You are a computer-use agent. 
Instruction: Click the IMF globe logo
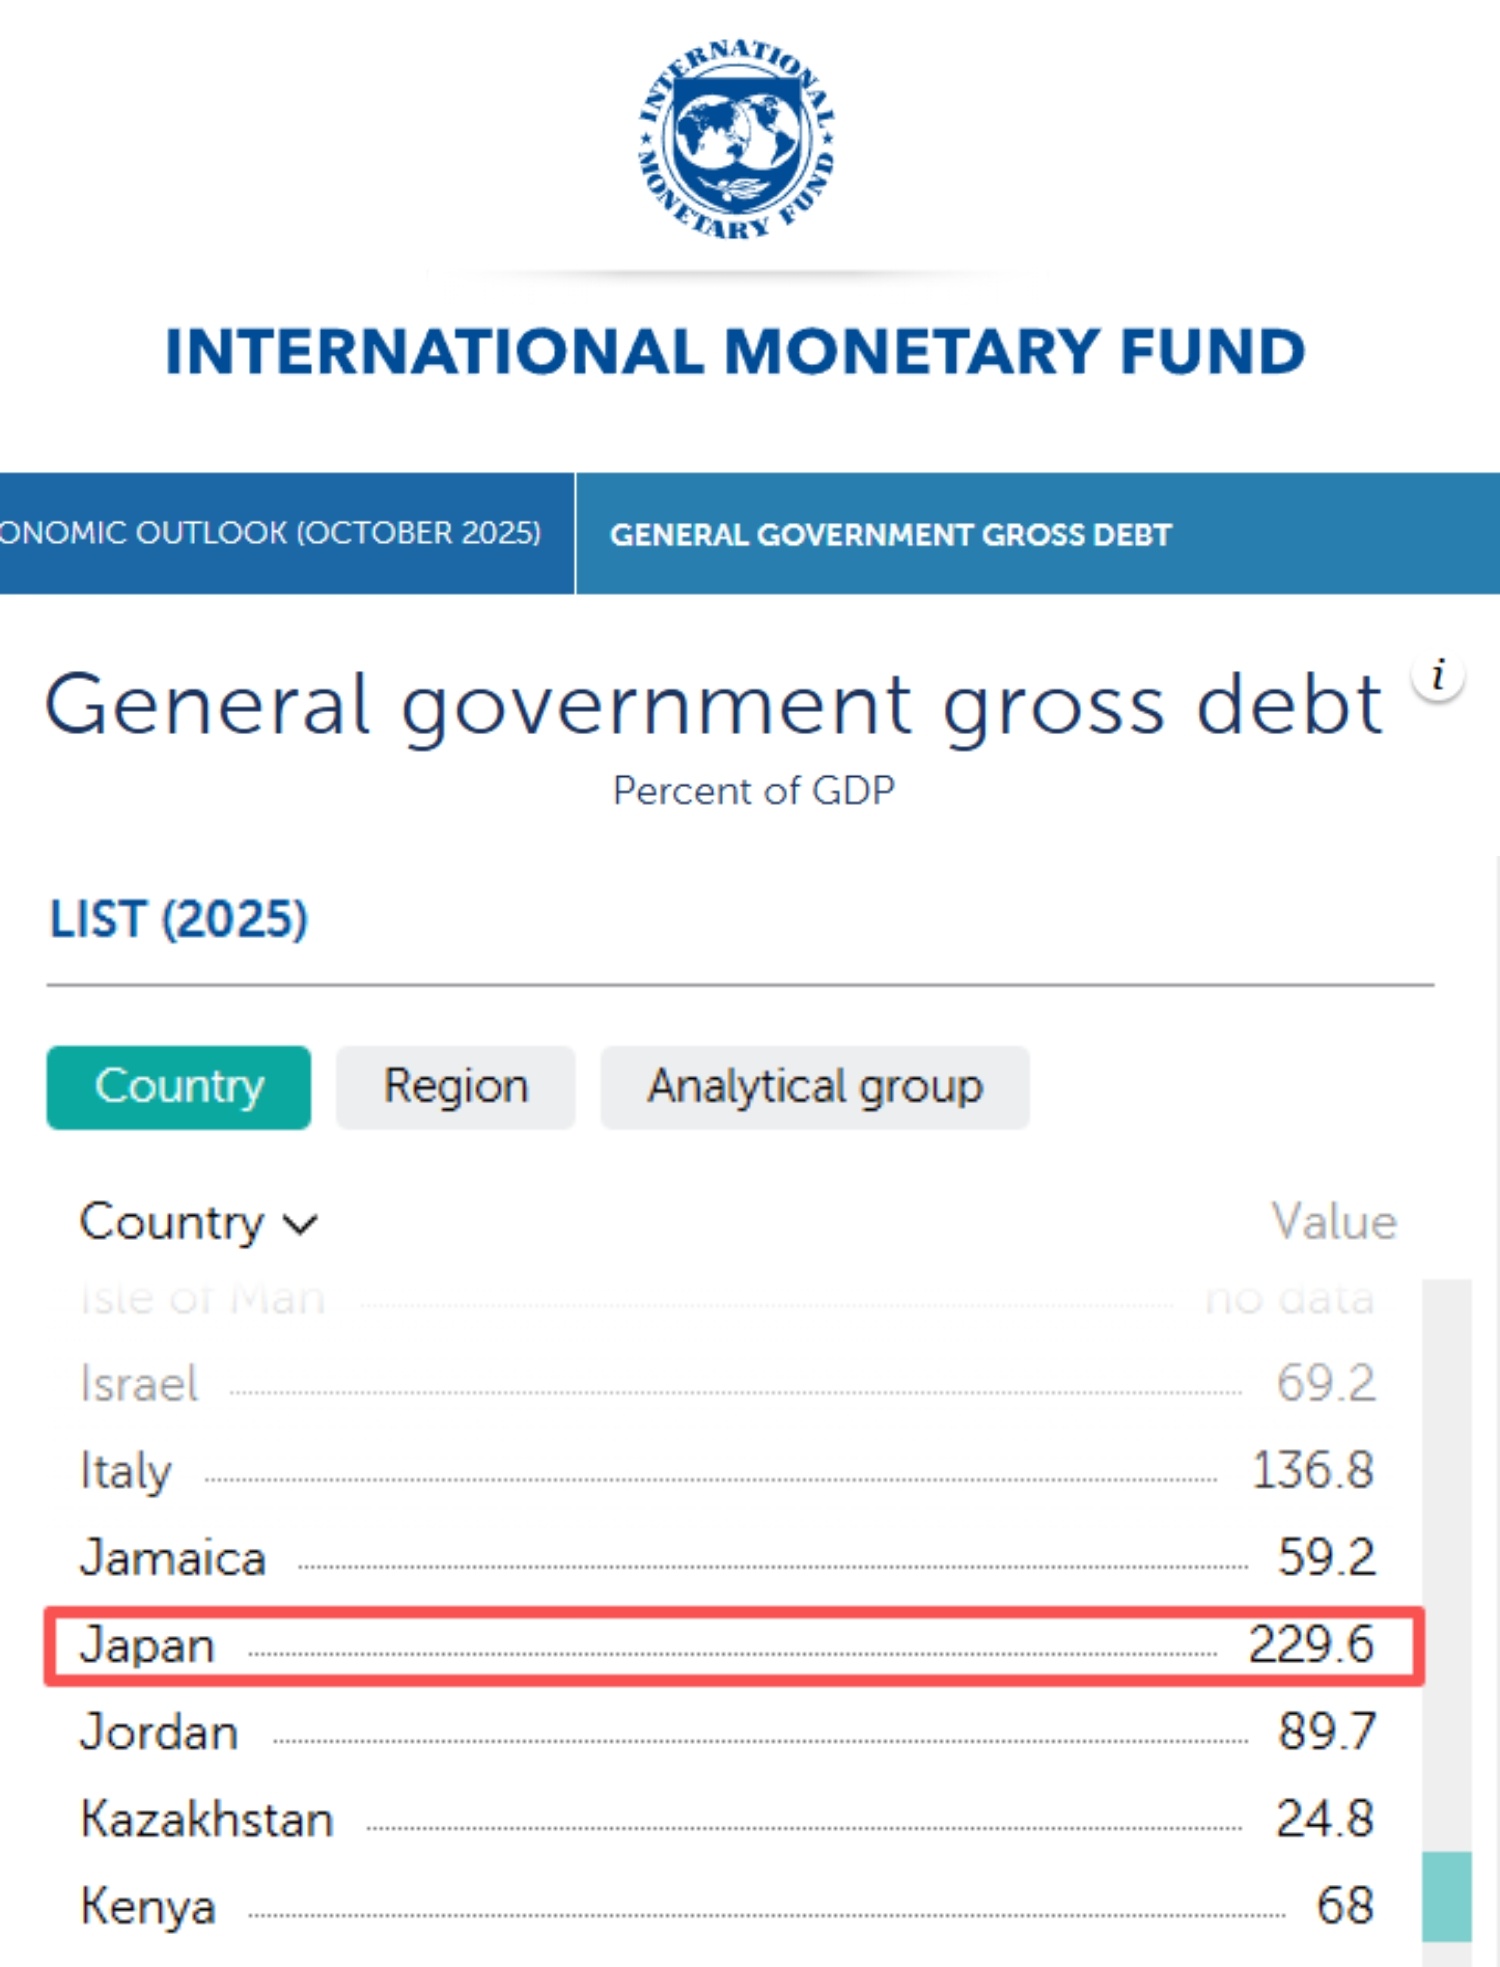coord(737,140)
